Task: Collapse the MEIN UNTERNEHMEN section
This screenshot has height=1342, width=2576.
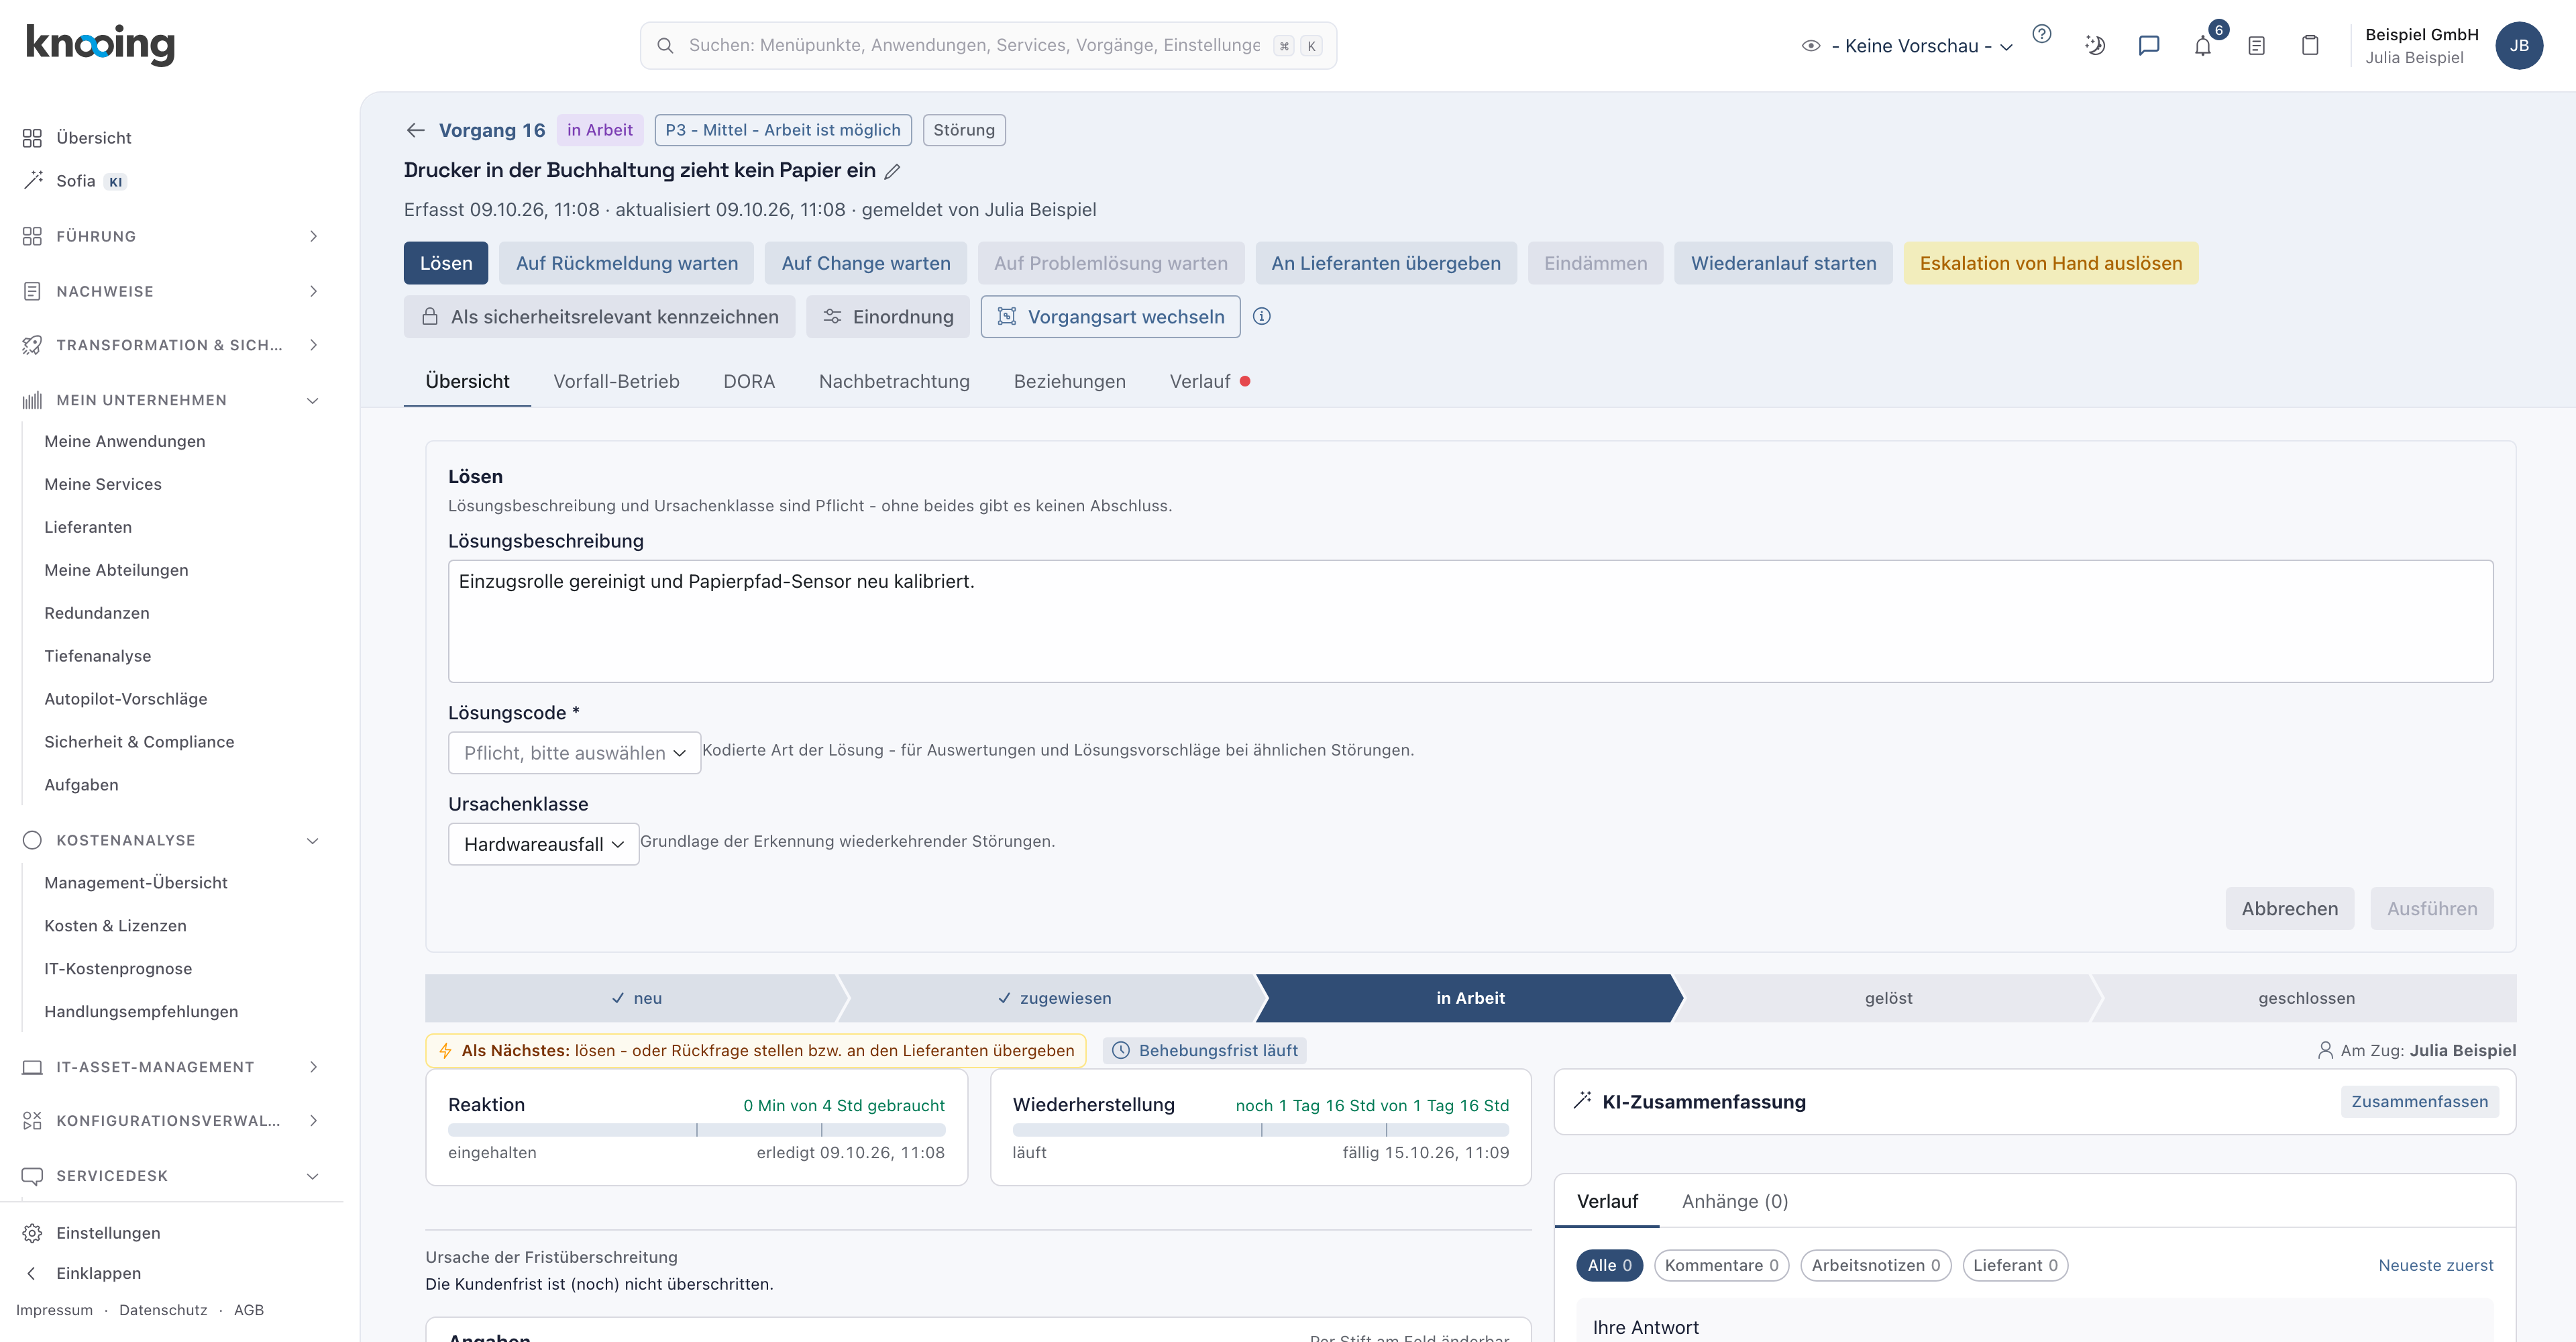Action: pos(172,400)
